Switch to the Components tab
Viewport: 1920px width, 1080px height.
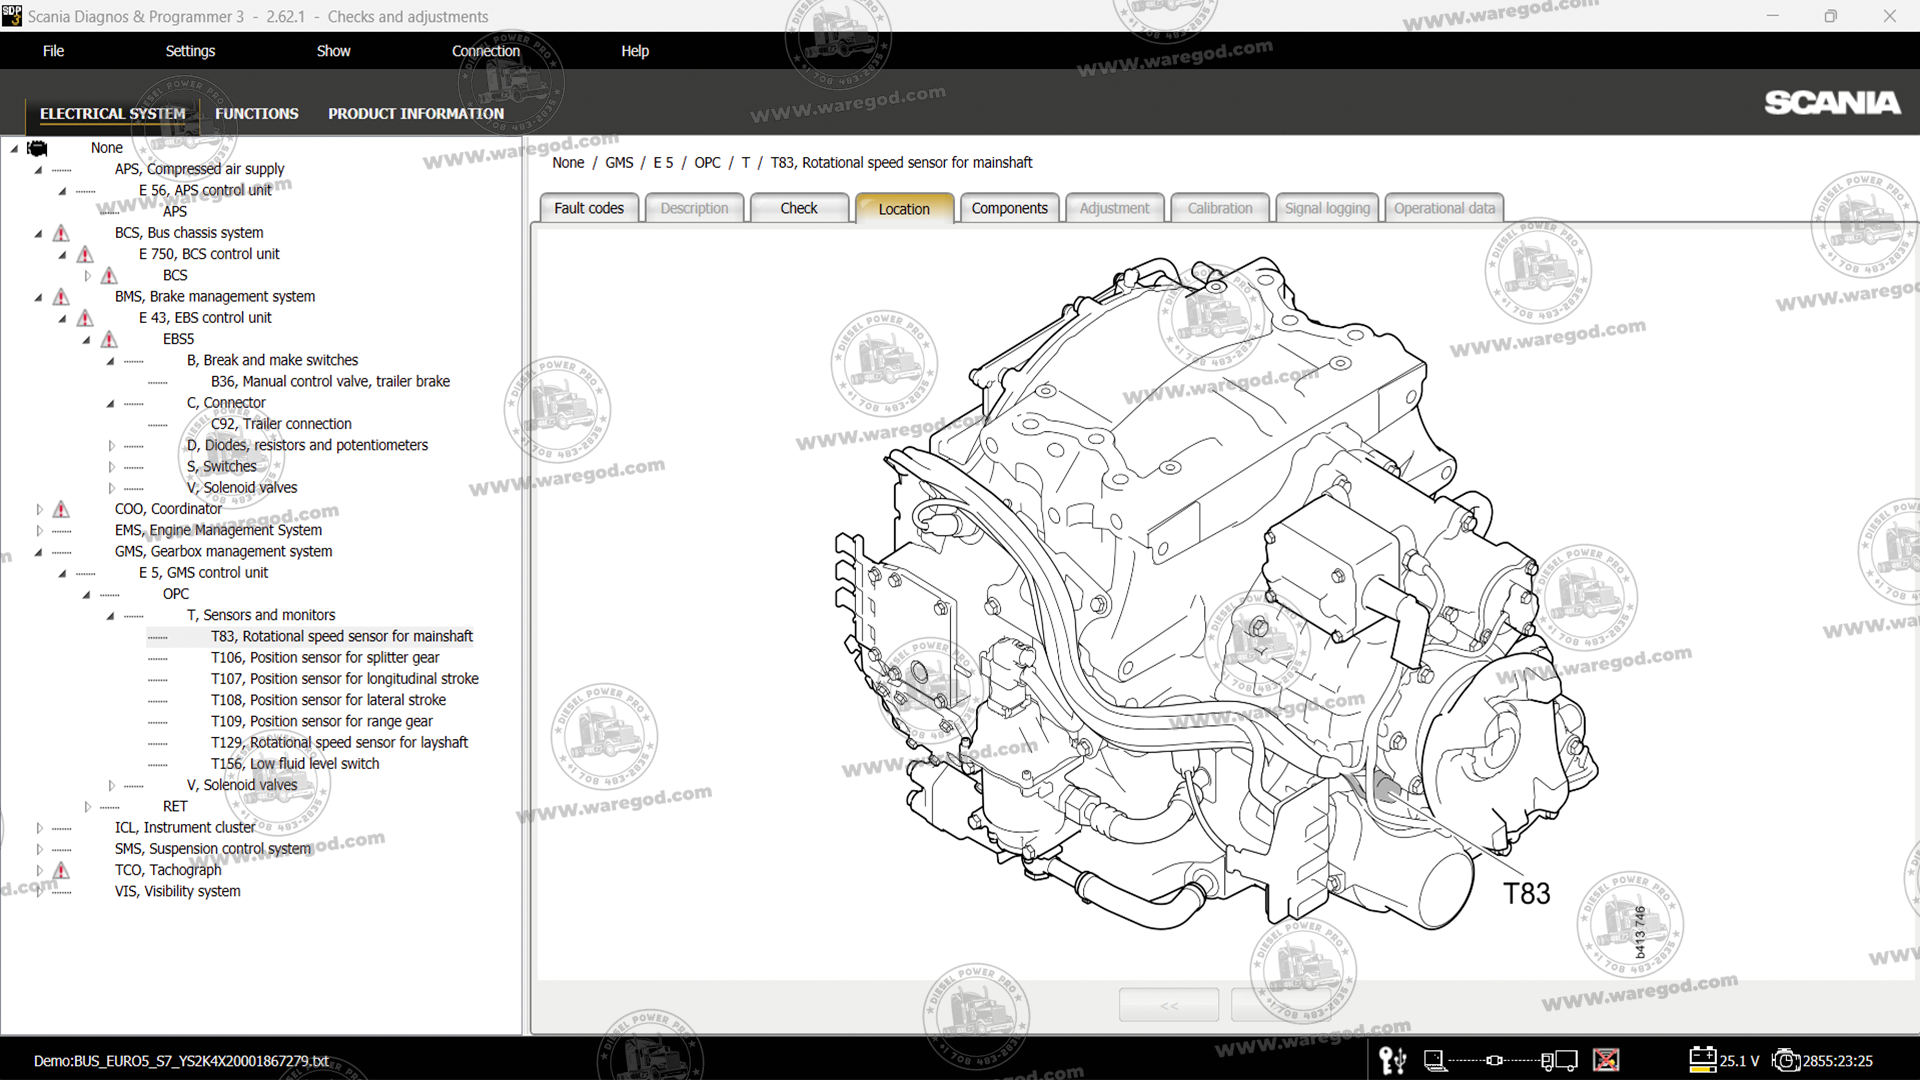point(1009,207)
